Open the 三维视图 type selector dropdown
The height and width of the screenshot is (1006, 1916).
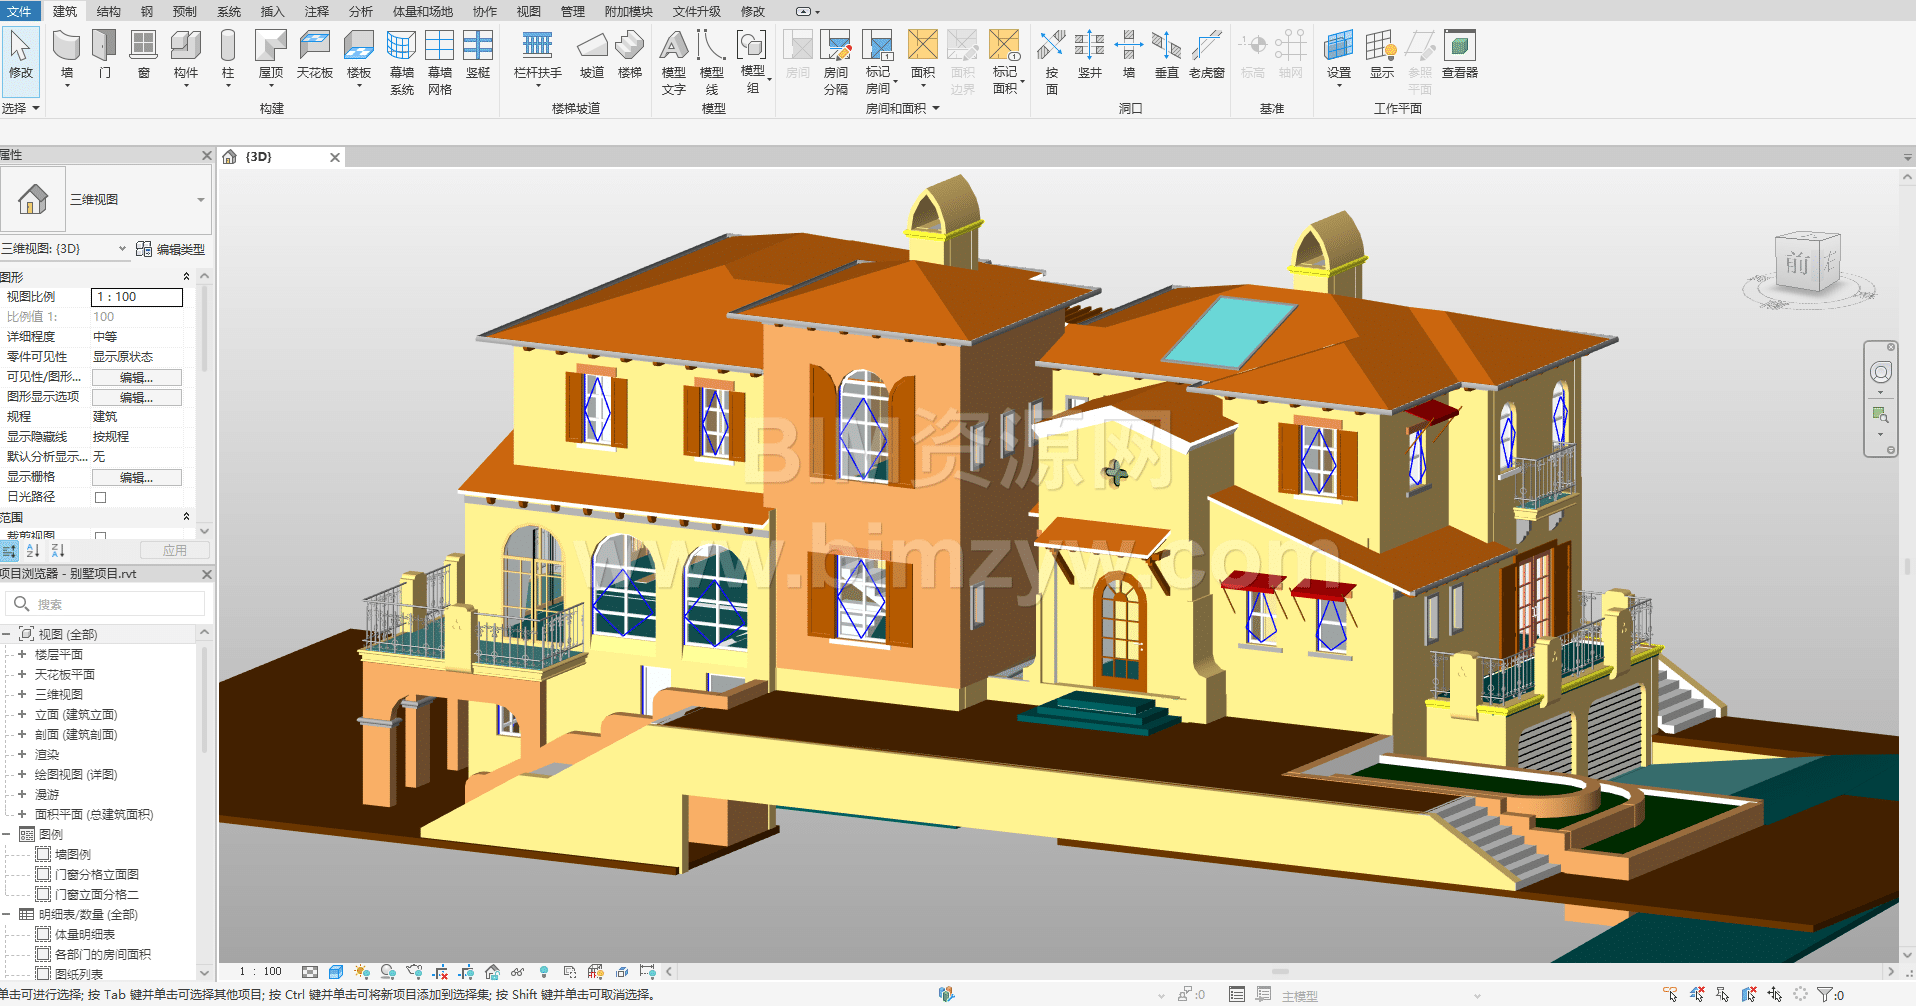(200, 200)
